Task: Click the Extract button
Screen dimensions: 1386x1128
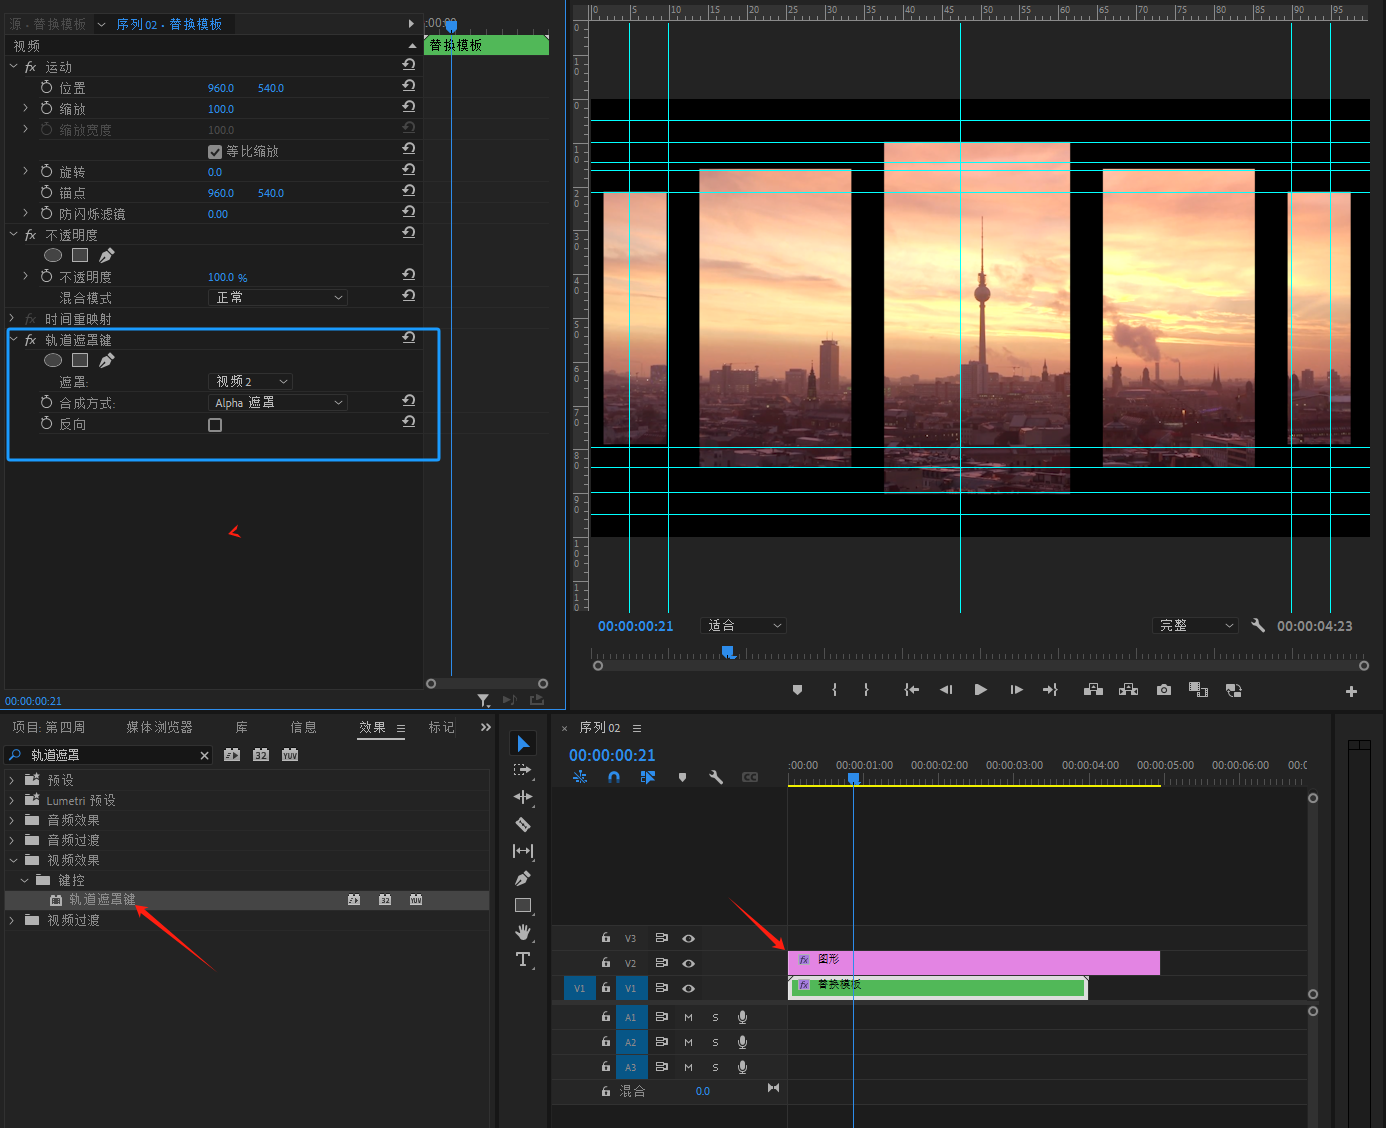Action: [x=1128, y=690]
